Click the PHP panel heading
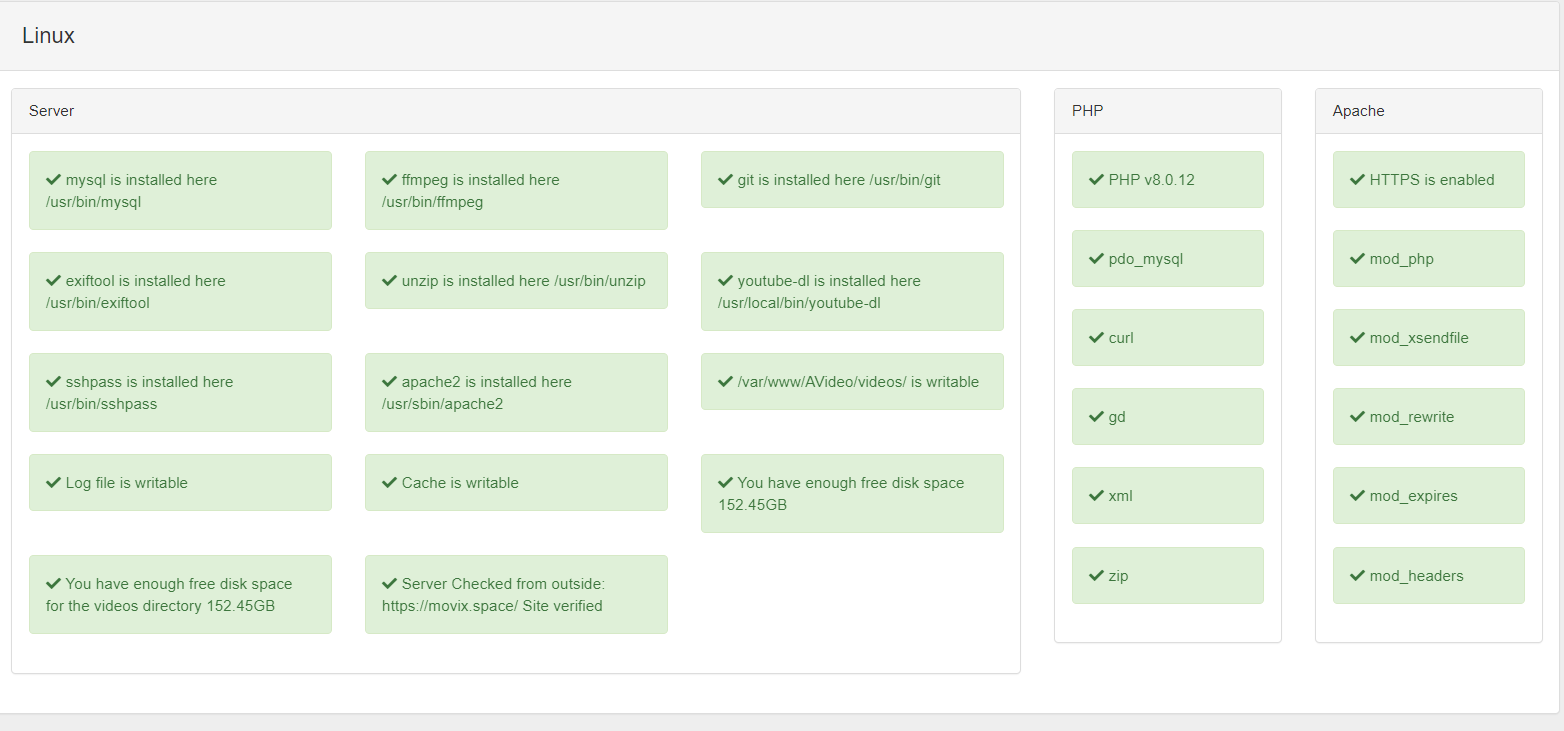Image resolution: width=1564 pixels, height=731 pixels. [x=1167, y=111]
